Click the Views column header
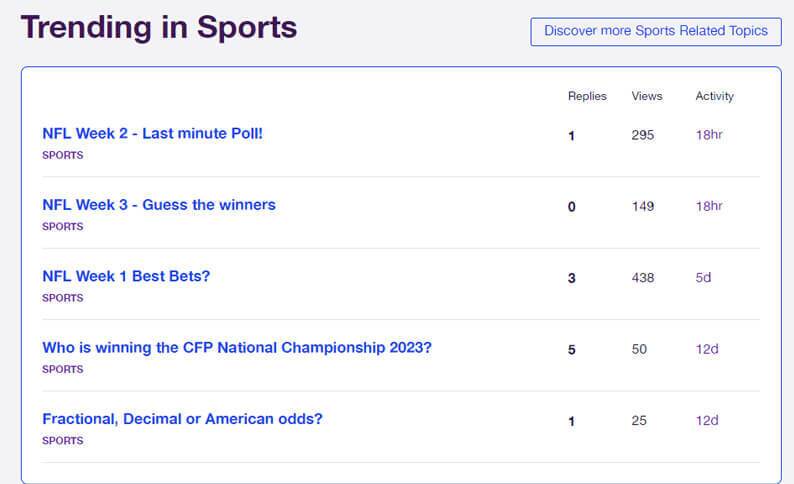The height and width of the screenshot is (484, 794). click(x=647, y=96)
